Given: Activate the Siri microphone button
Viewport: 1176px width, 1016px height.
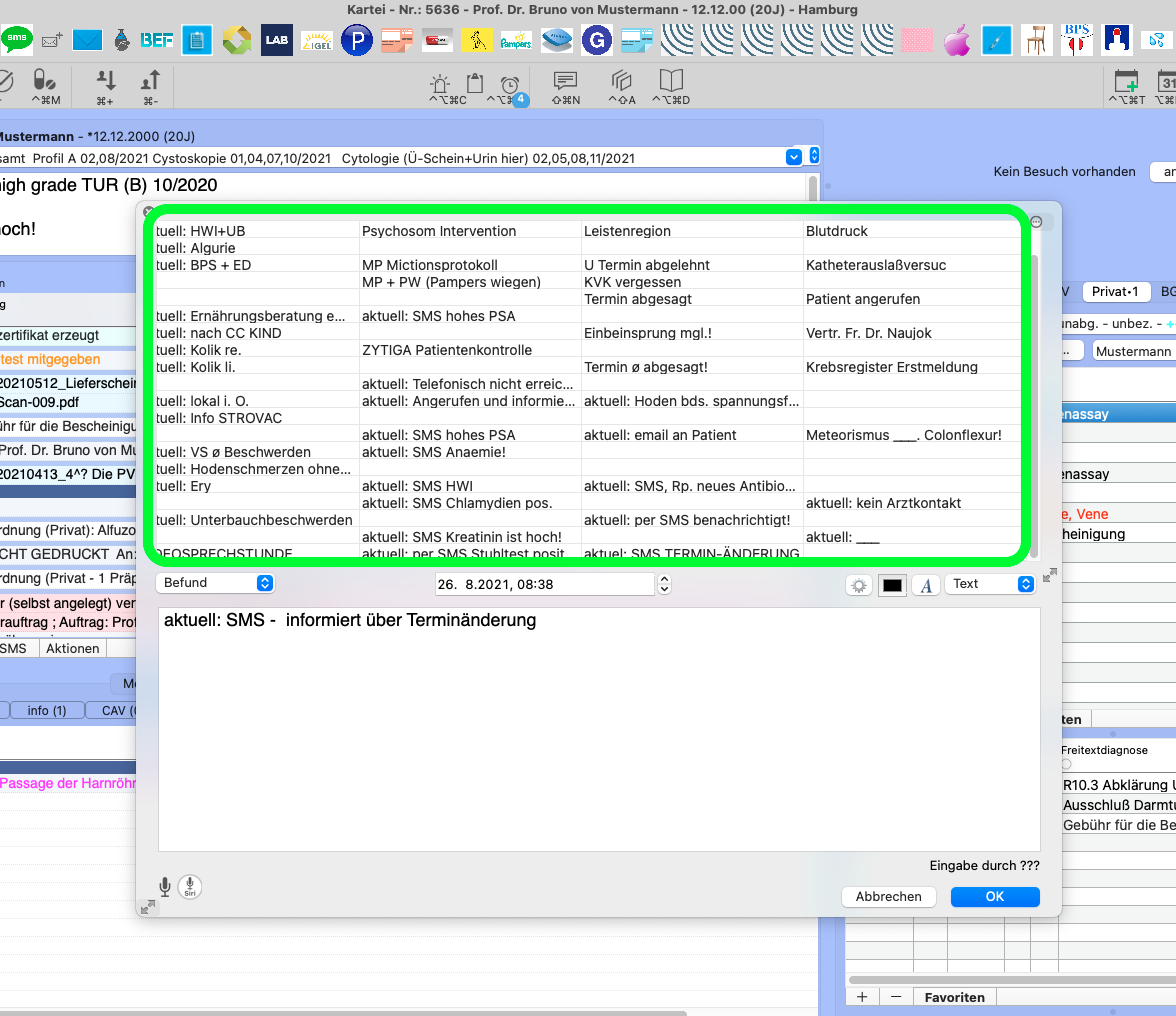Looking at the screenshot, I should [190, 887].
